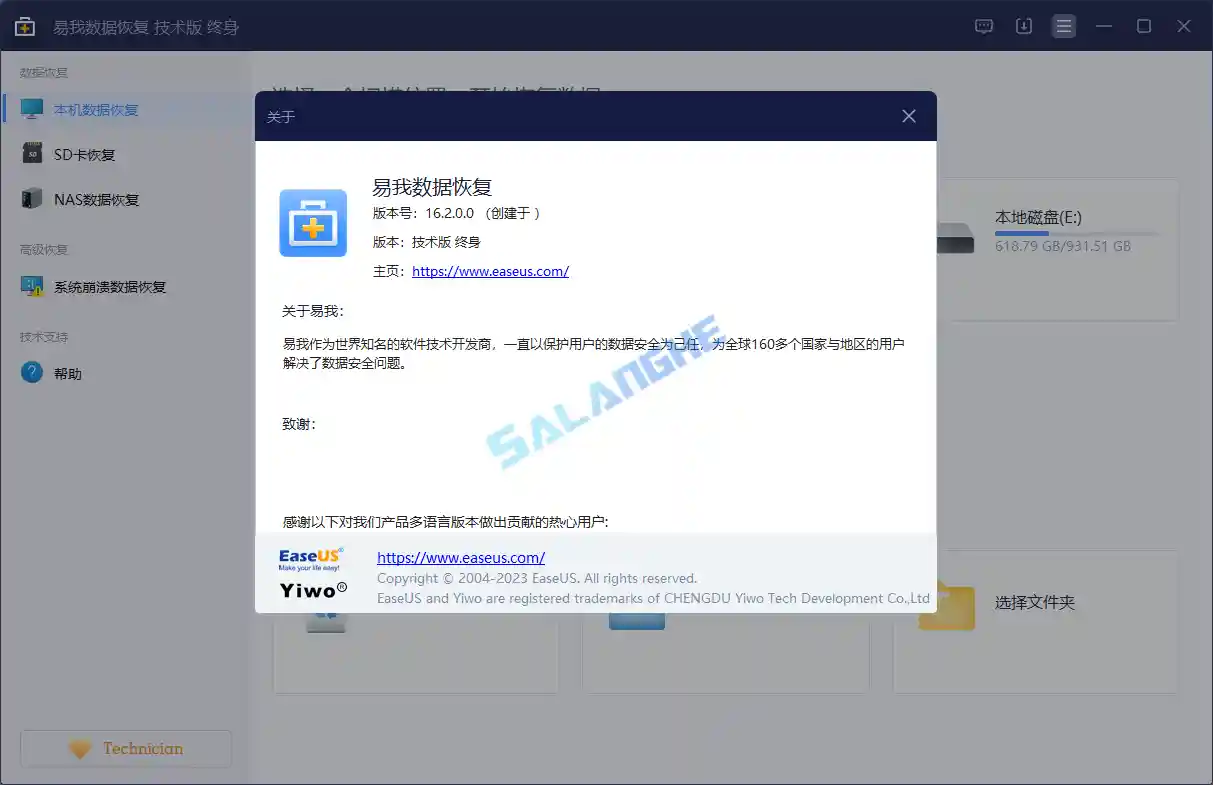Click the import/download icon in the title bar
The image size is (1213, 785).
pos(1024,26)
